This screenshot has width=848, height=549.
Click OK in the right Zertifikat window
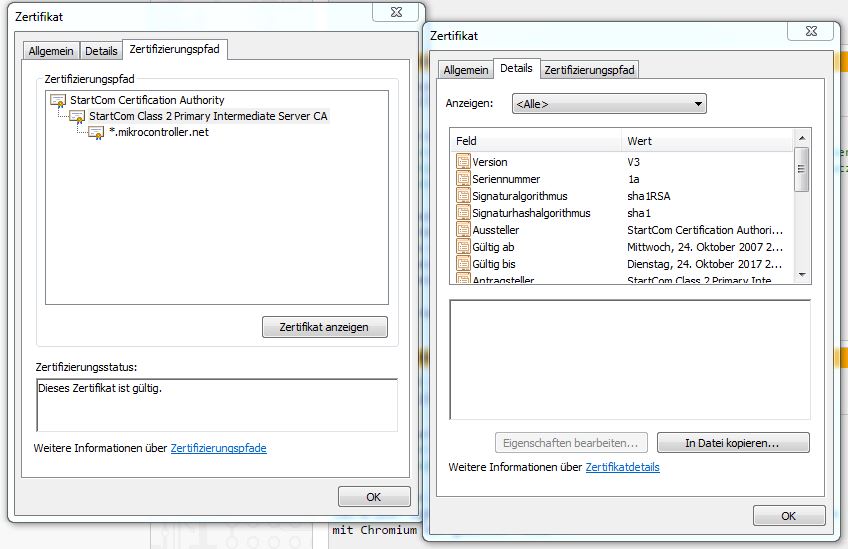[x=789, y=515]
